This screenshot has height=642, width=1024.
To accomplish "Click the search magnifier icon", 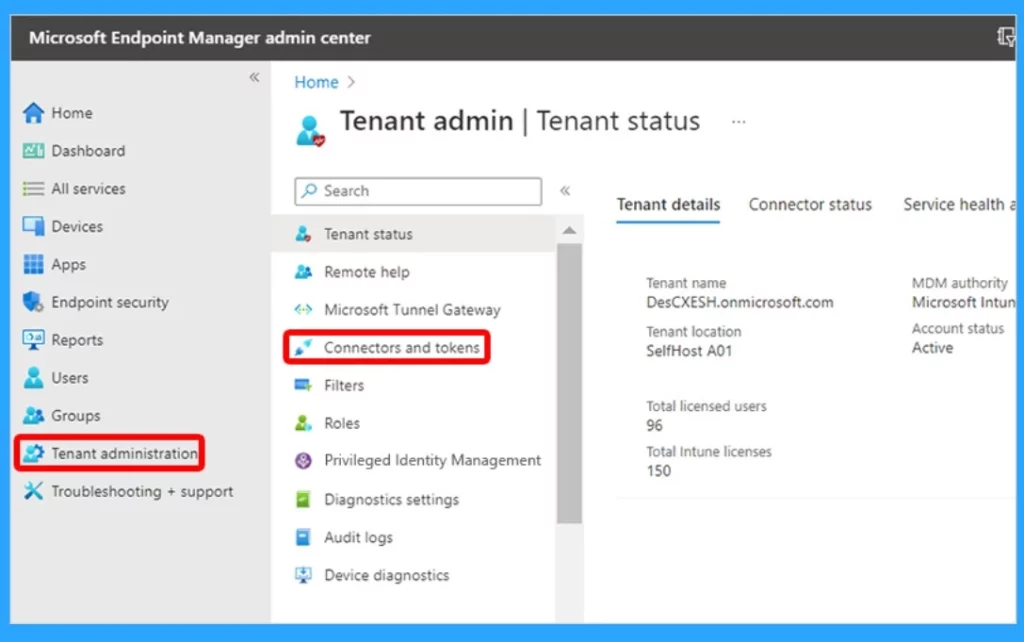I will click(x=310, y=191).
